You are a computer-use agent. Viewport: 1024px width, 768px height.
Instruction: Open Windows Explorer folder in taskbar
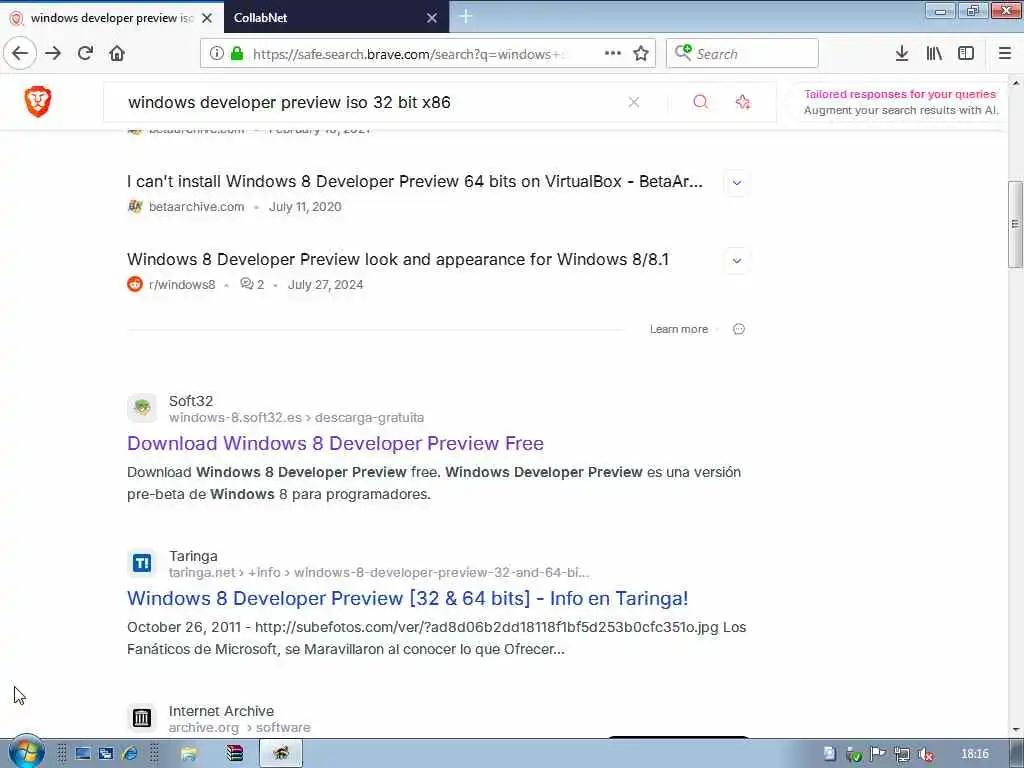[189, 754]
